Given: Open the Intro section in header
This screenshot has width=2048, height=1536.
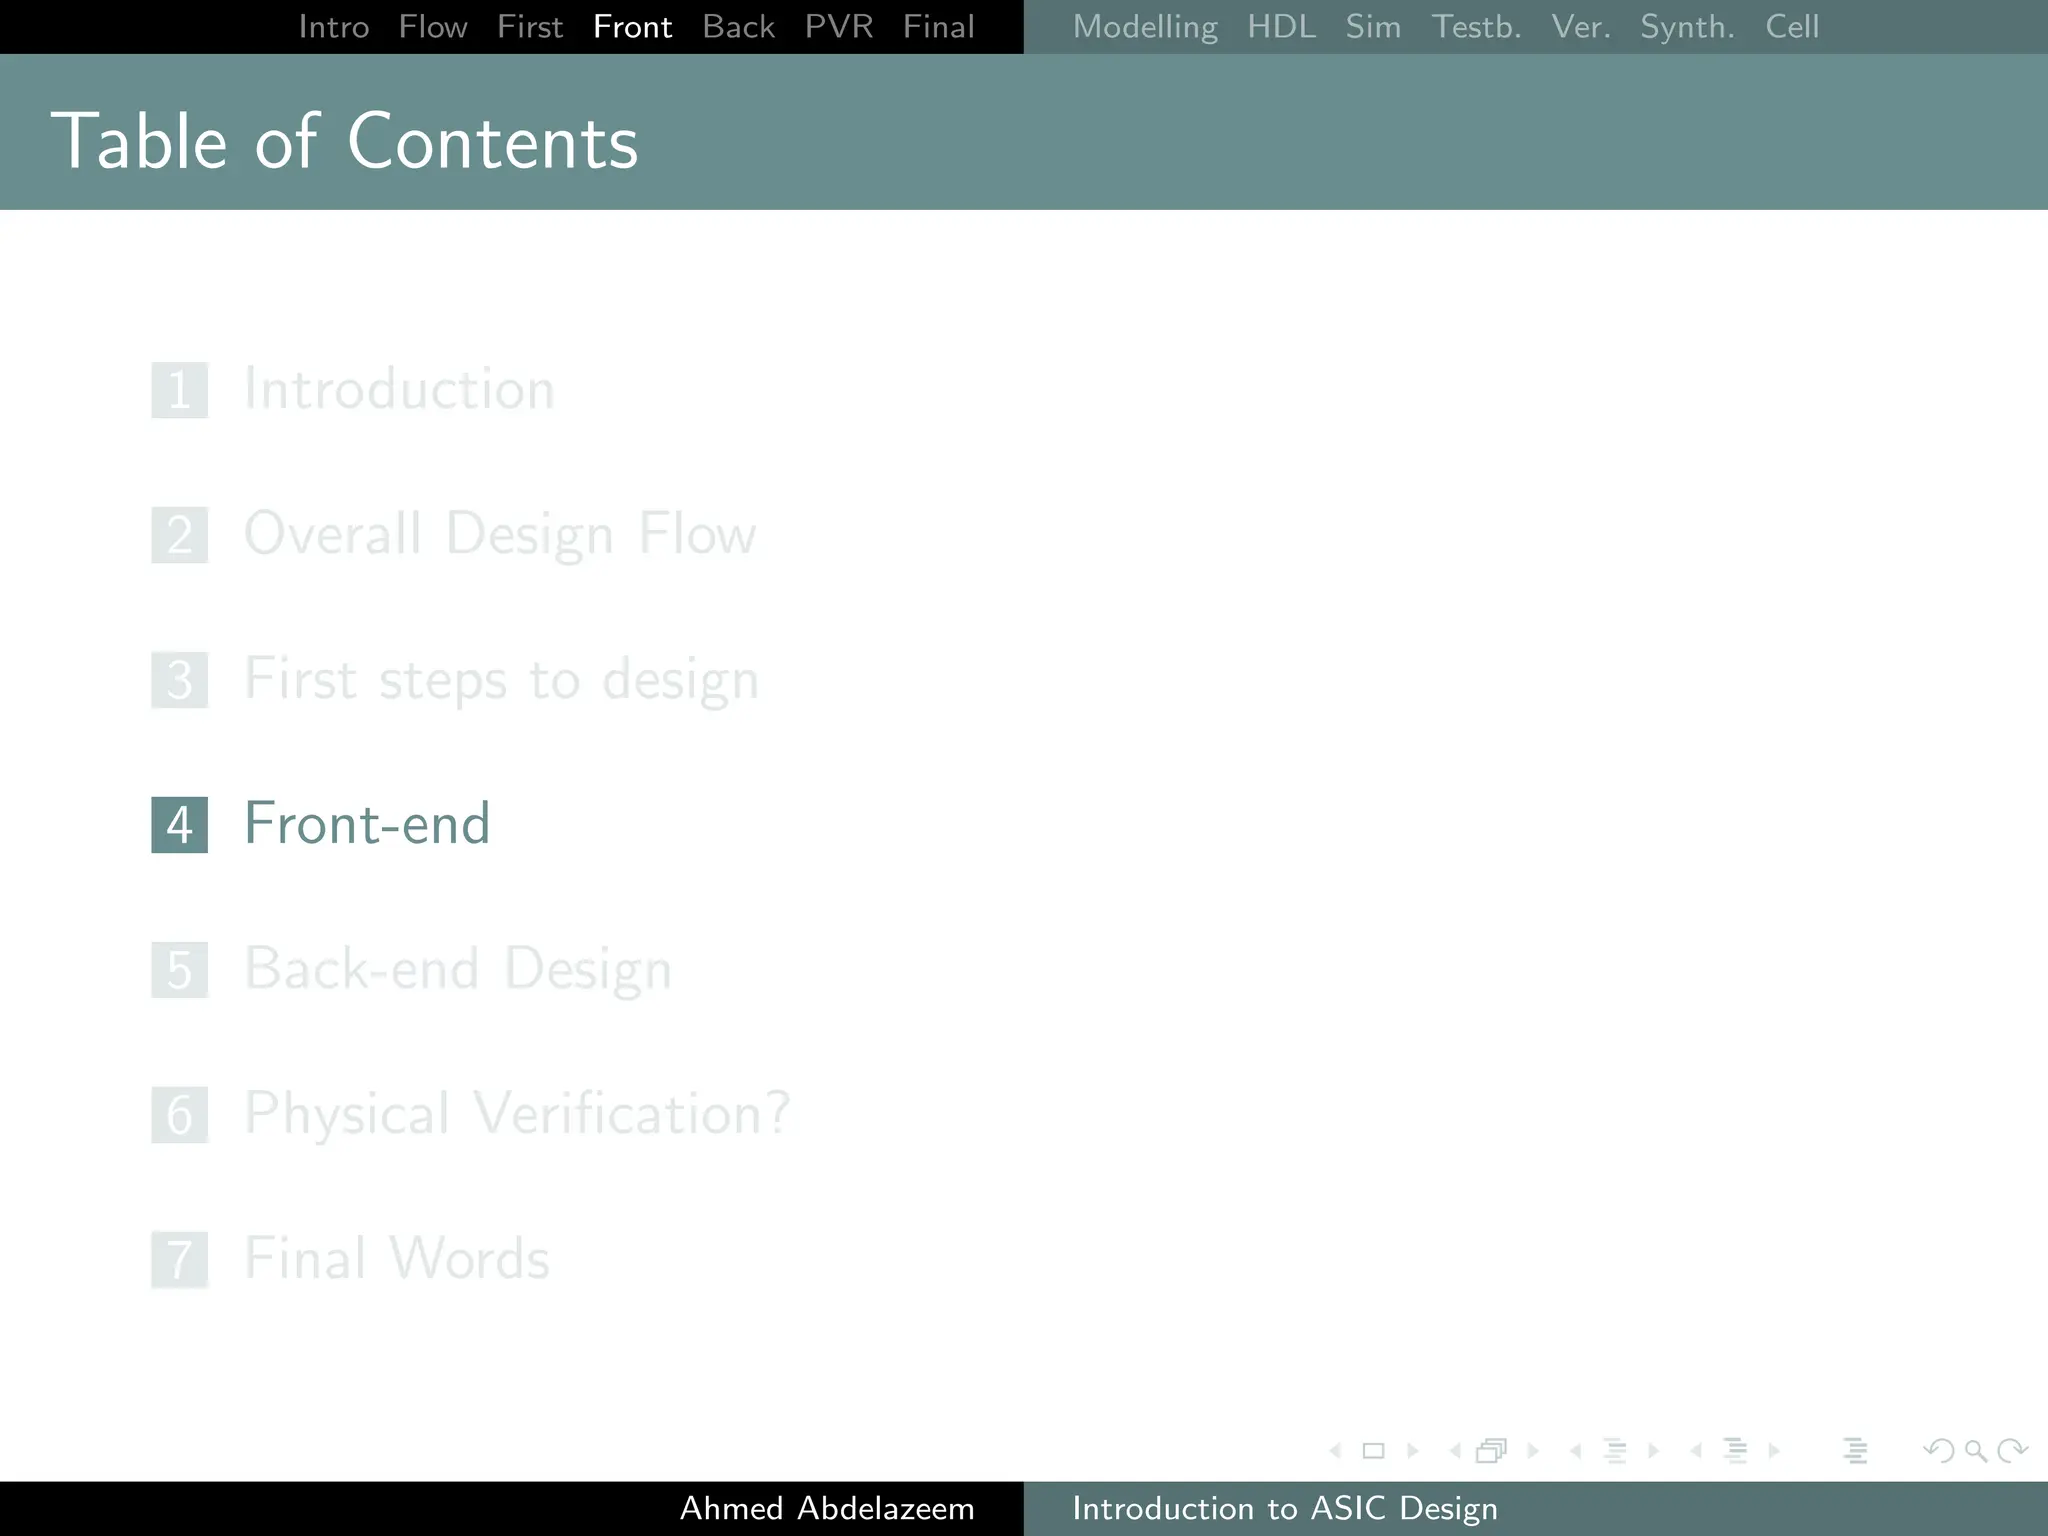Looking at the screenshot, I should [x=334, y=27].
